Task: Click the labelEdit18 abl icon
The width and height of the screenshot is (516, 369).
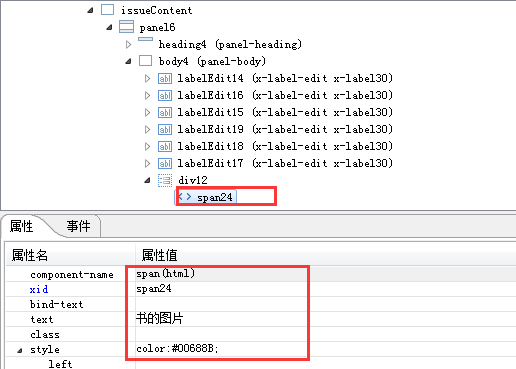Action: coord(165,146)
